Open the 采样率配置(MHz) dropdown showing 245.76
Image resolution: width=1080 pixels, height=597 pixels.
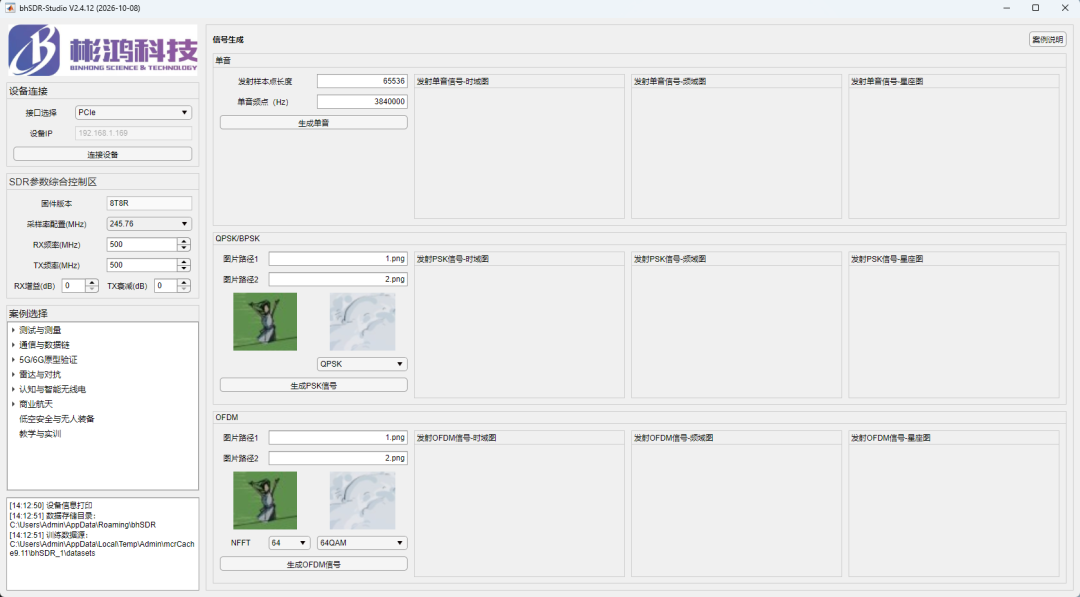(x=149, y=224)
